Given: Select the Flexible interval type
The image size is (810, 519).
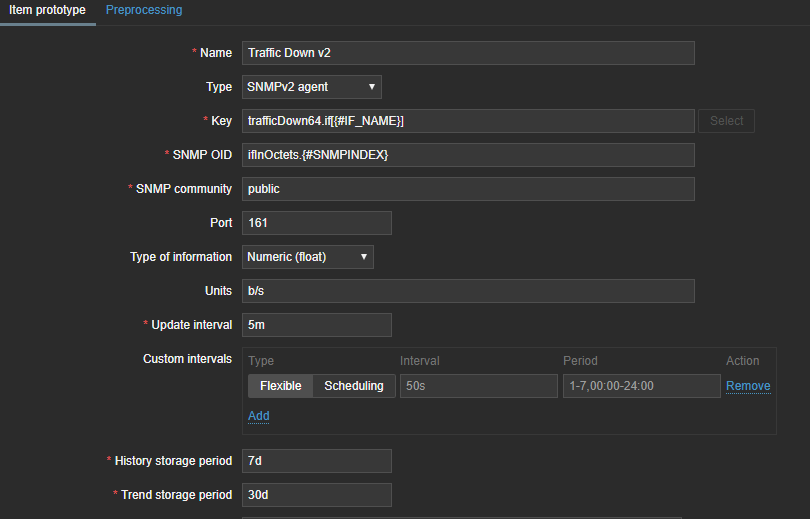Looking at the screenshot, I should click(281, 386).
